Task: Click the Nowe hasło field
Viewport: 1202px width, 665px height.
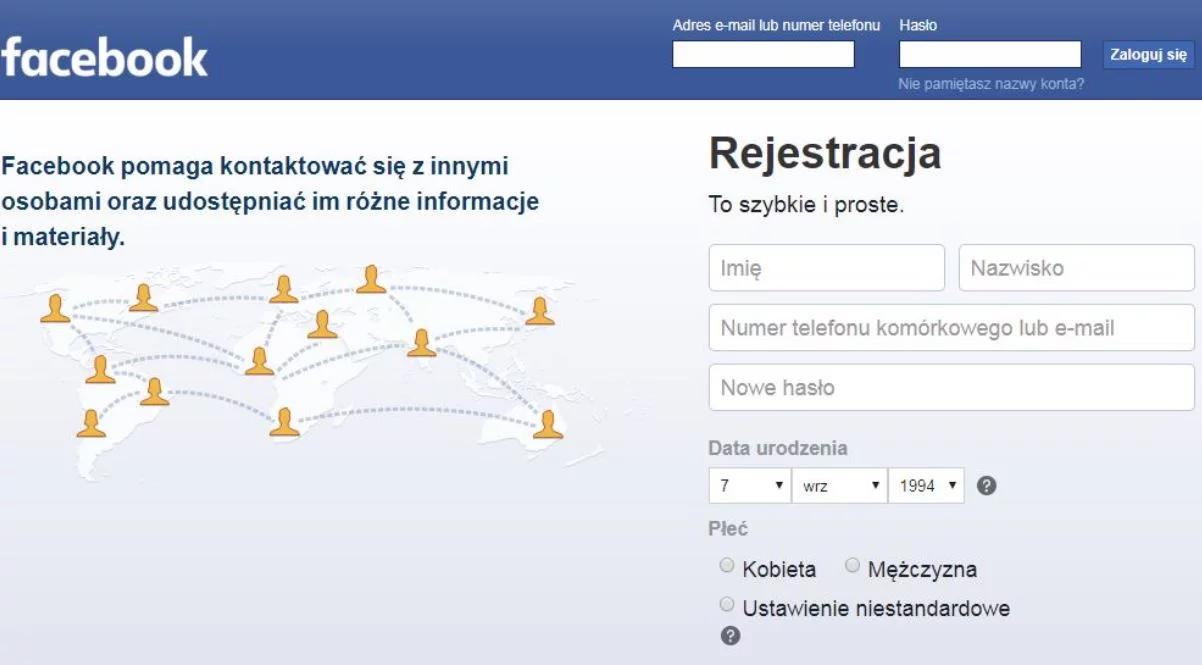Action: coord(952,388)
